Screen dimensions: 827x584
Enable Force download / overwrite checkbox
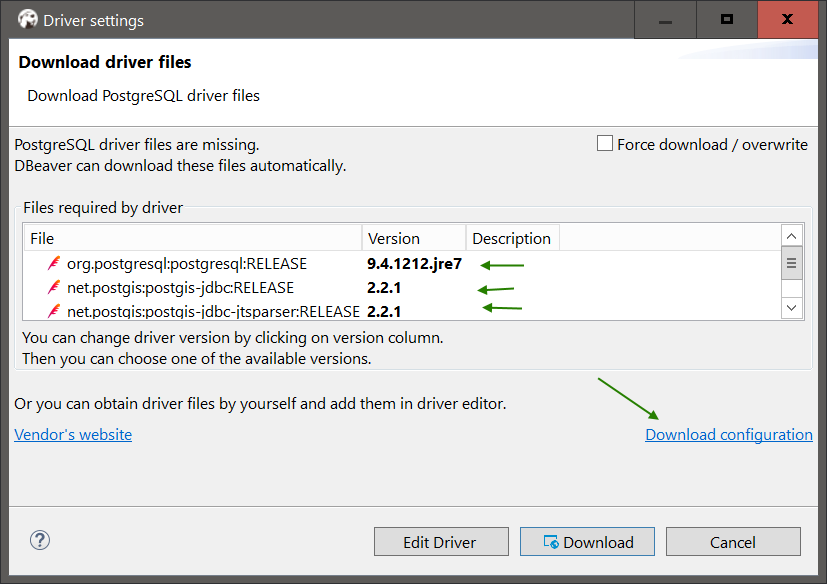point(604,143)
